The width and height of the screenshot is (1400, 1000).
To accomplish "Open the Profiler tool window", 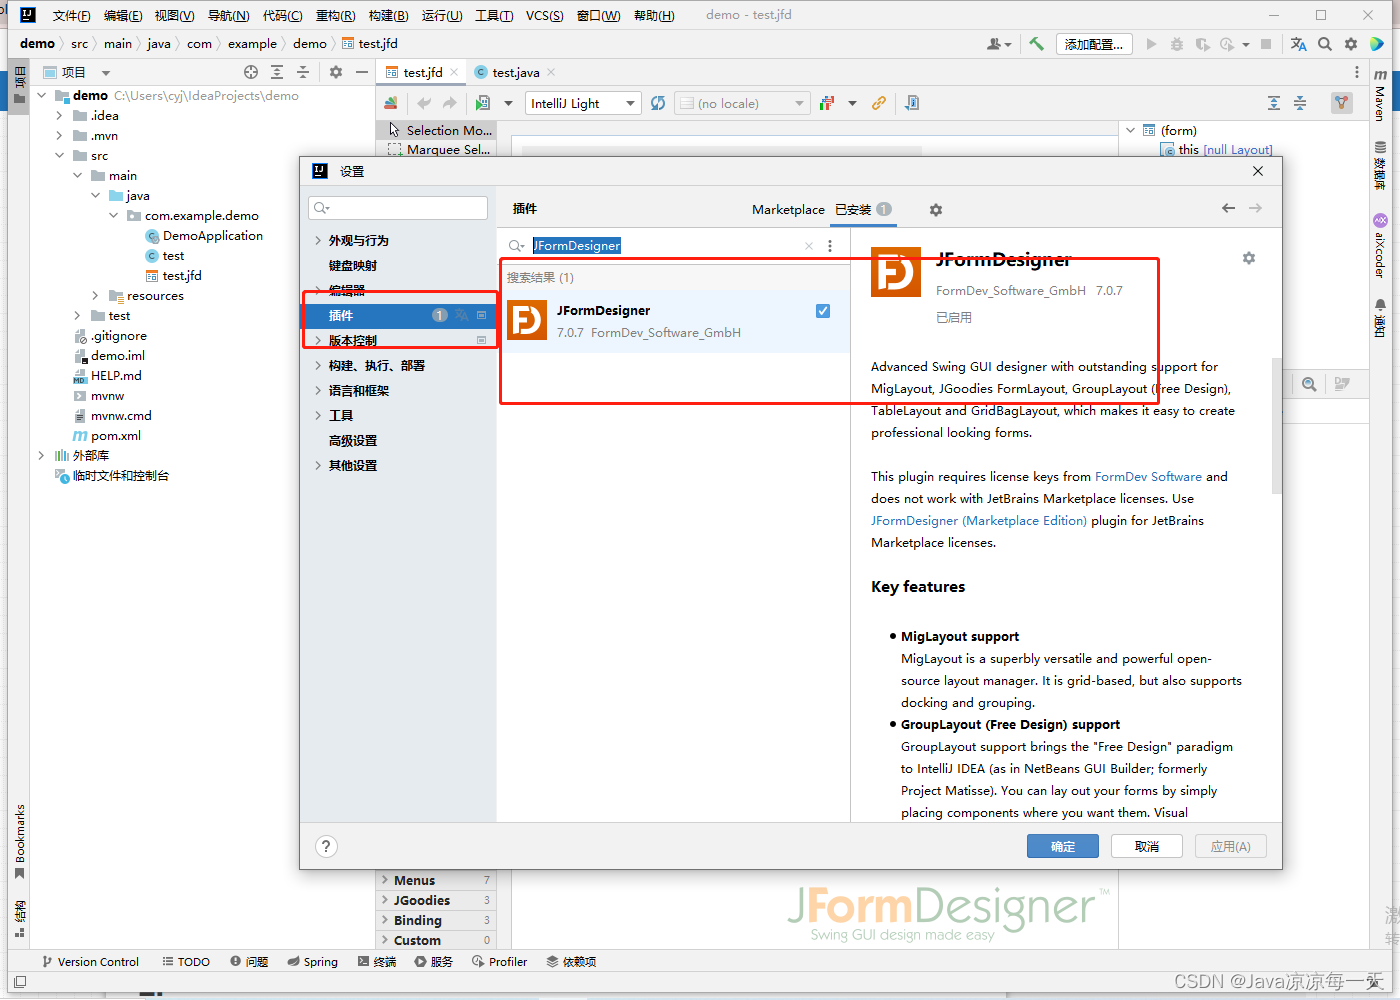I will coord(499,962).
